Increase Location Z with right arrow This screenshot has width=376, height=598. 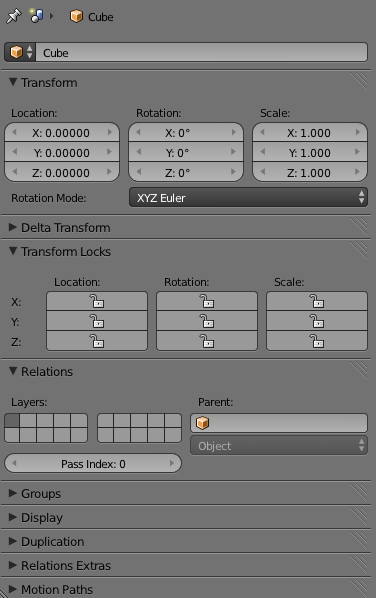(110, 172)
